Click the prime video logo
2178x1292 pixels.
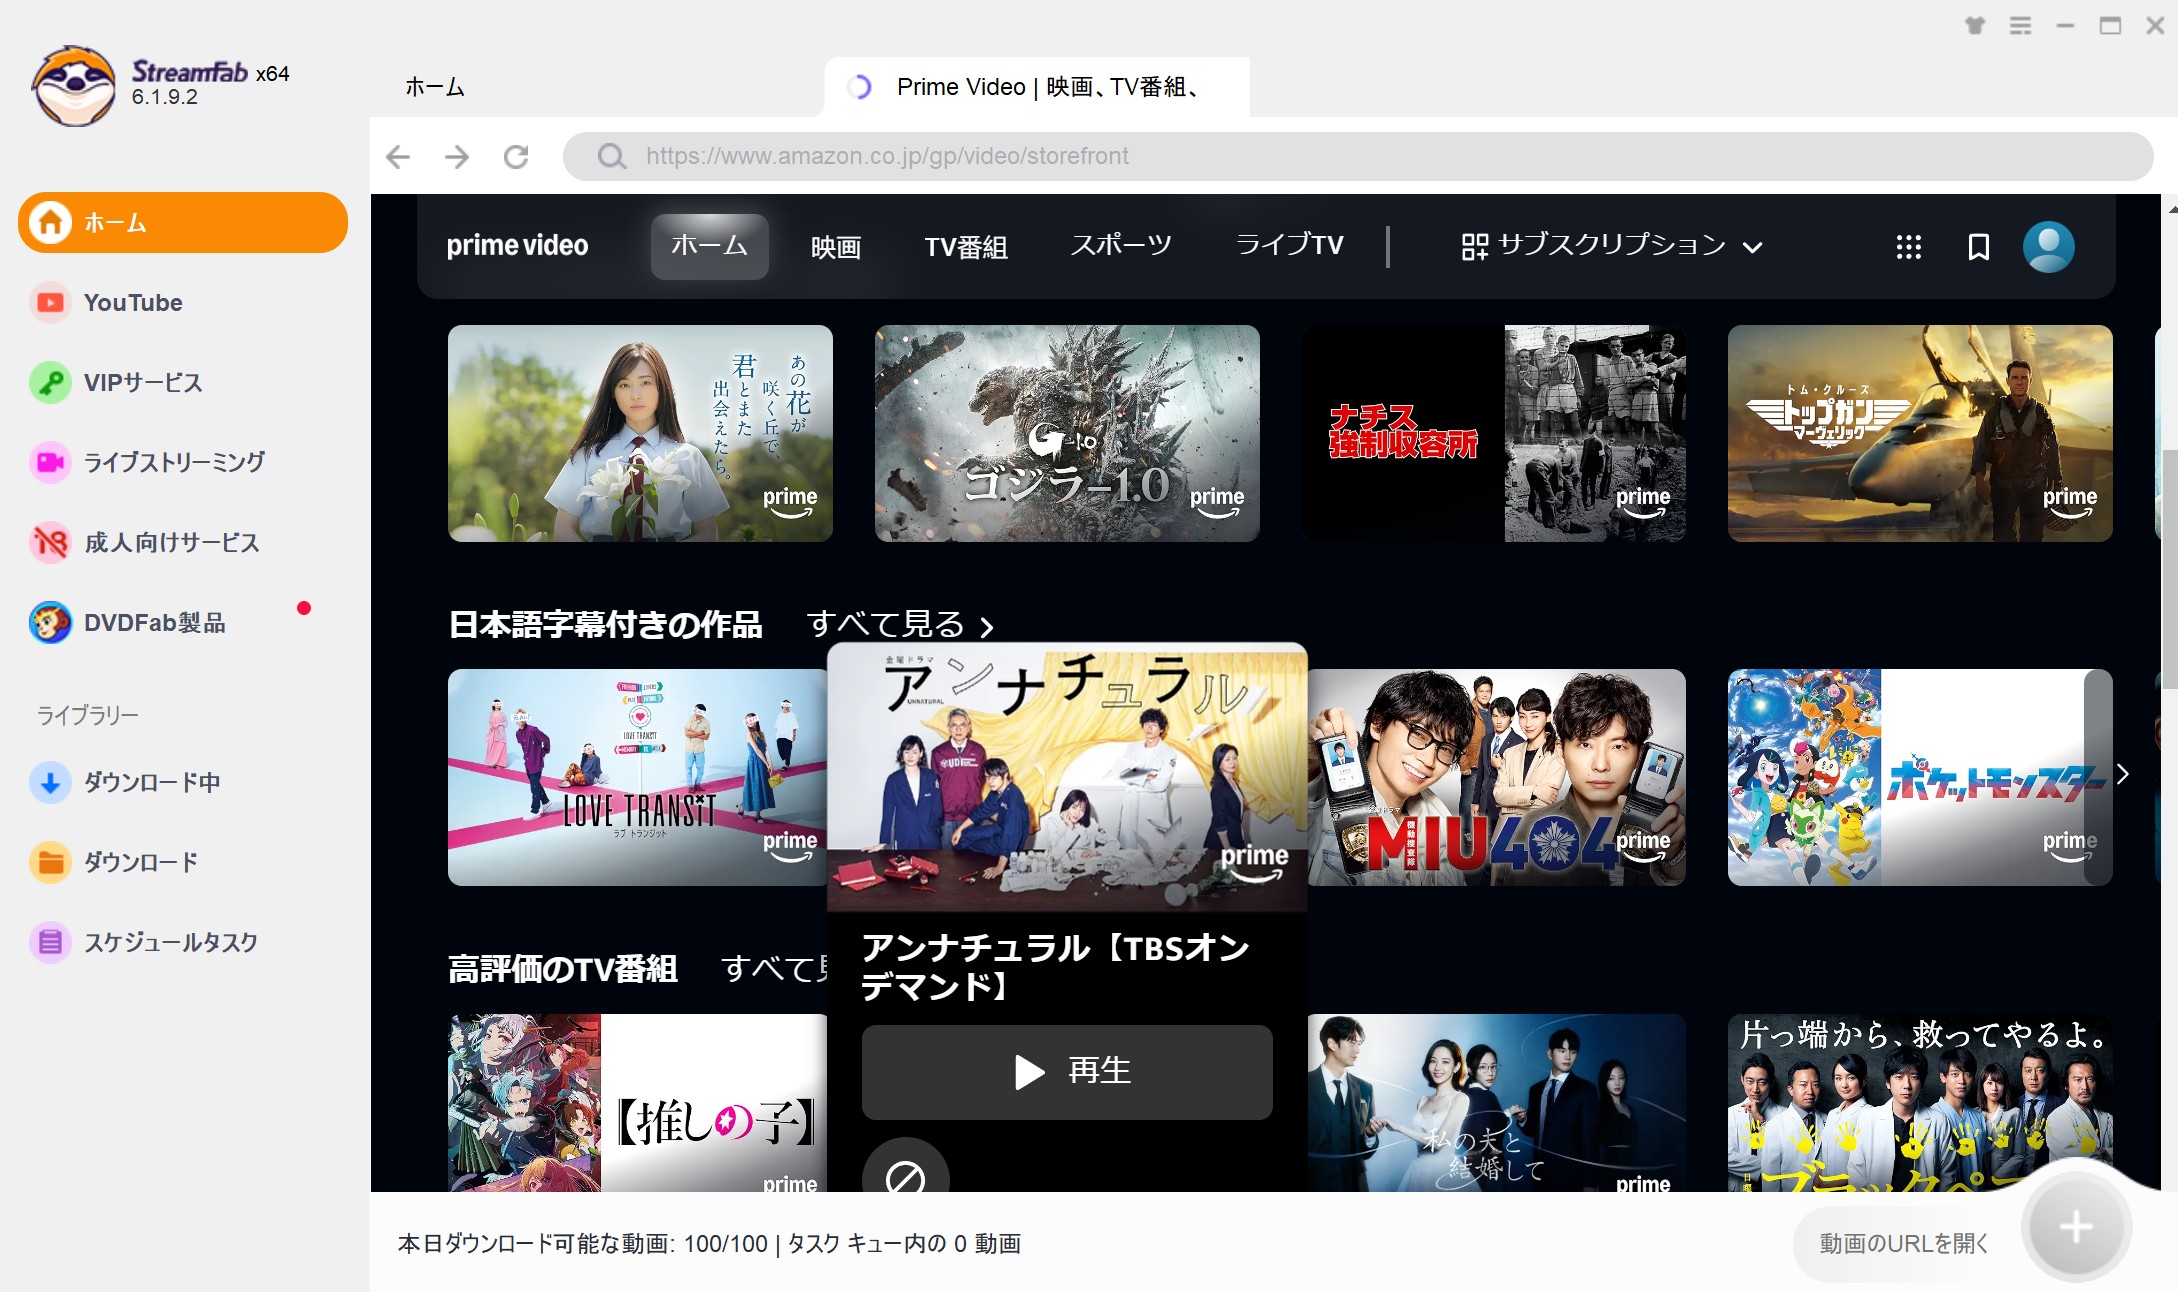pyautogui.click(x=517, y=246)
